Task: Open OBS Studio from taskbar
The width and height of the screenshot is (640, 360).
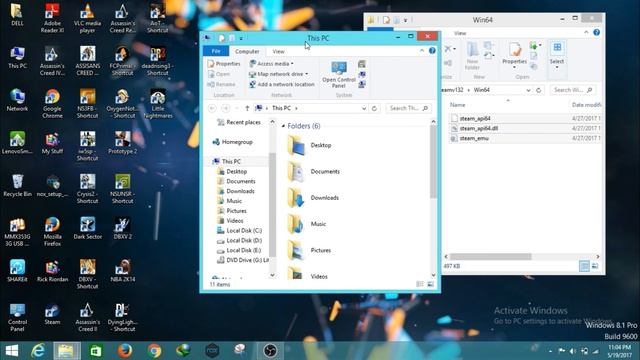Action: pos(270,351)
